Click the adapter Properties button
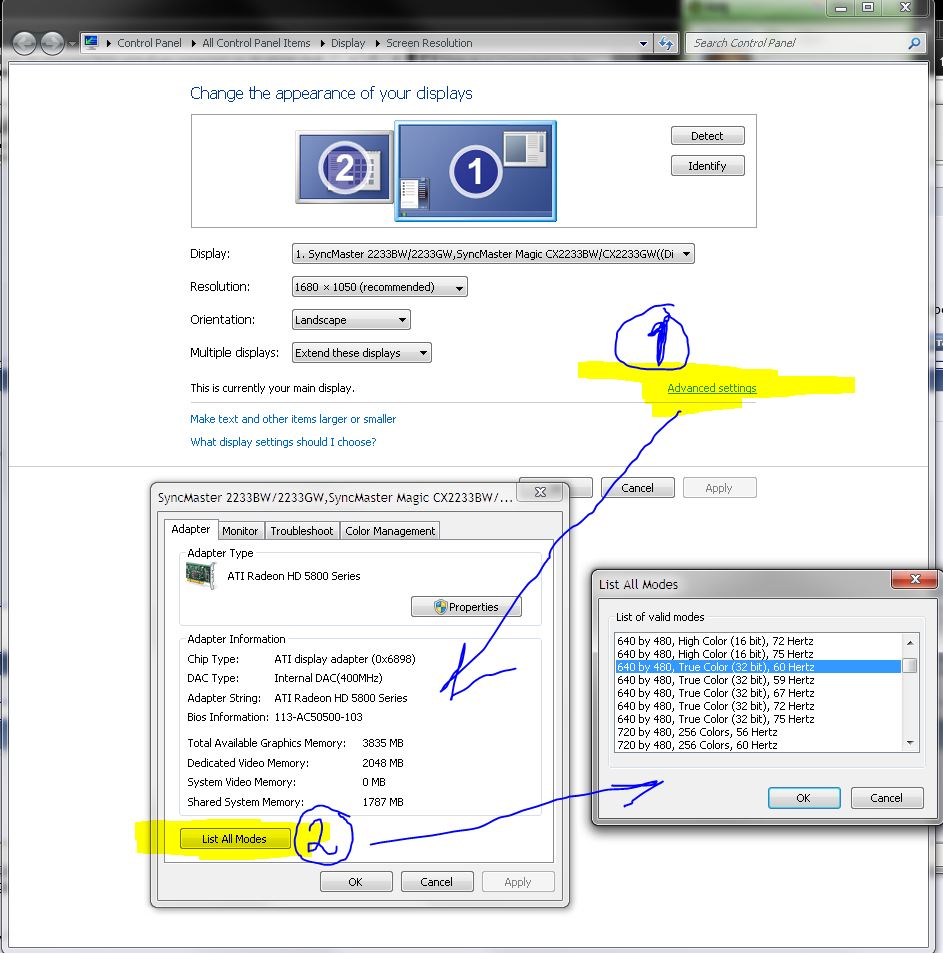The width and height of the screenshot is (943, 953). click(x=466, y=607)
